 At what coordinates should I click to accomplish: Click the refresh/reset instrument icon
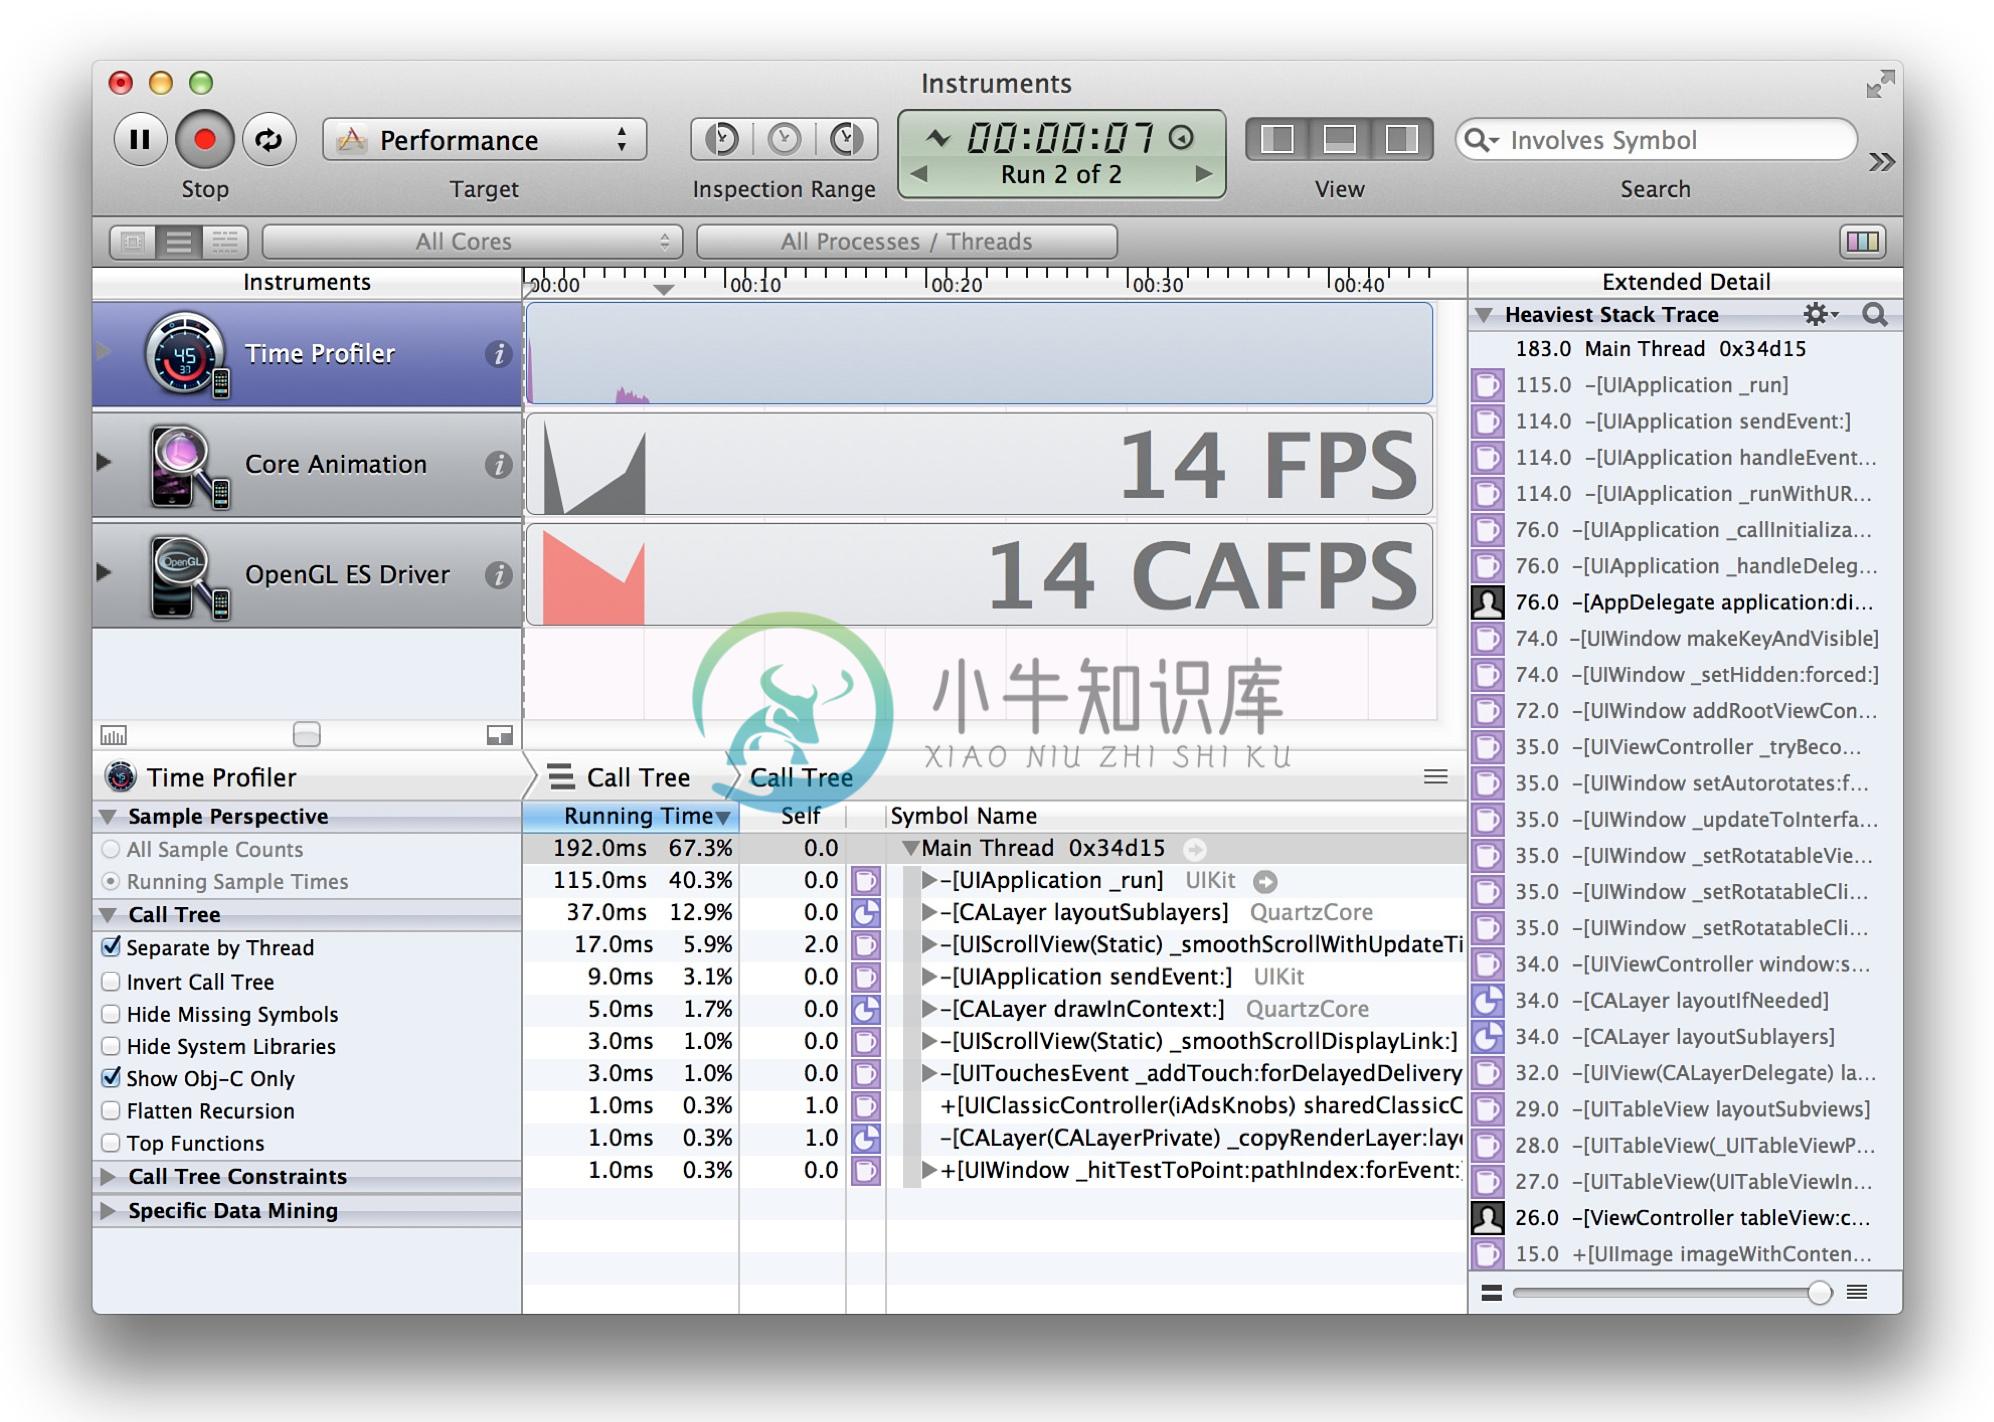[266, 140]
